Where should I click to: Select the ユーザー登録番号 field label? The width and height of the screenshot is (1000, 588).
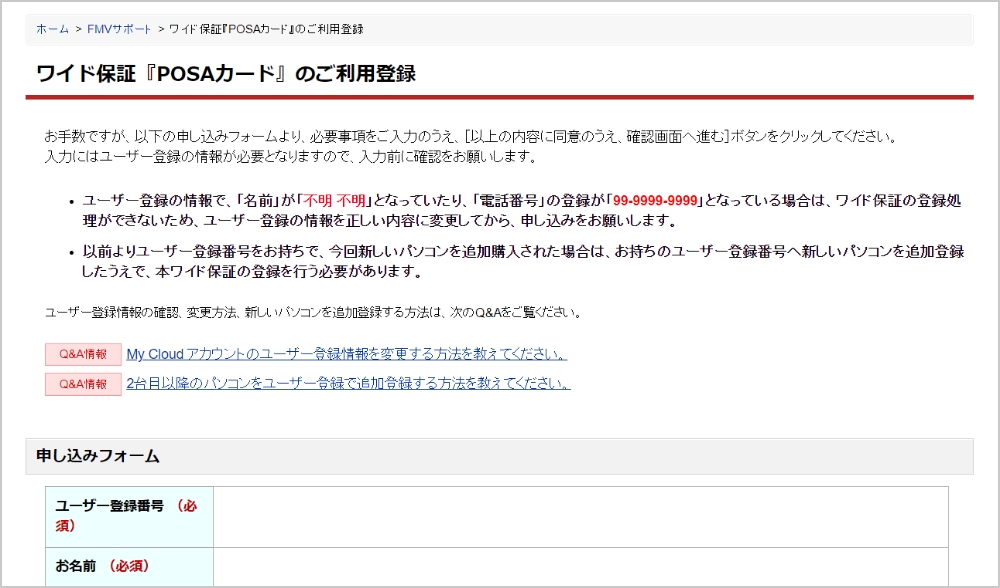click(x=110, y=506)
